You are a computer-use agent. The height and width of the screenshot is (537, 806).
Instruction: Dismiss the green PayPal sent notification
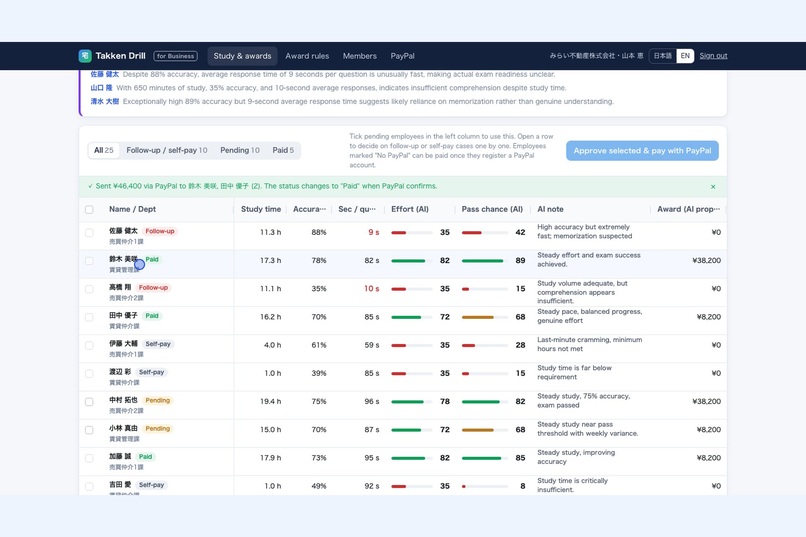(x=713, y=187)
